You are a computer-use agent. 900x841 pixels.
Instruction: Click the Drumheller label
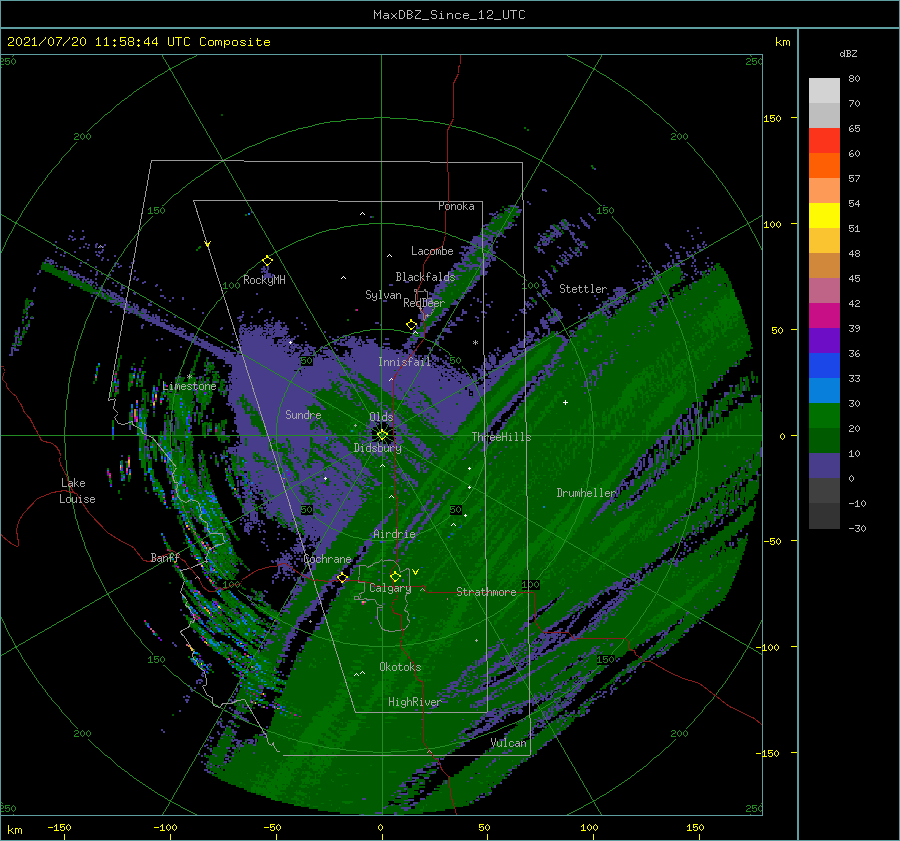[587, 493]
